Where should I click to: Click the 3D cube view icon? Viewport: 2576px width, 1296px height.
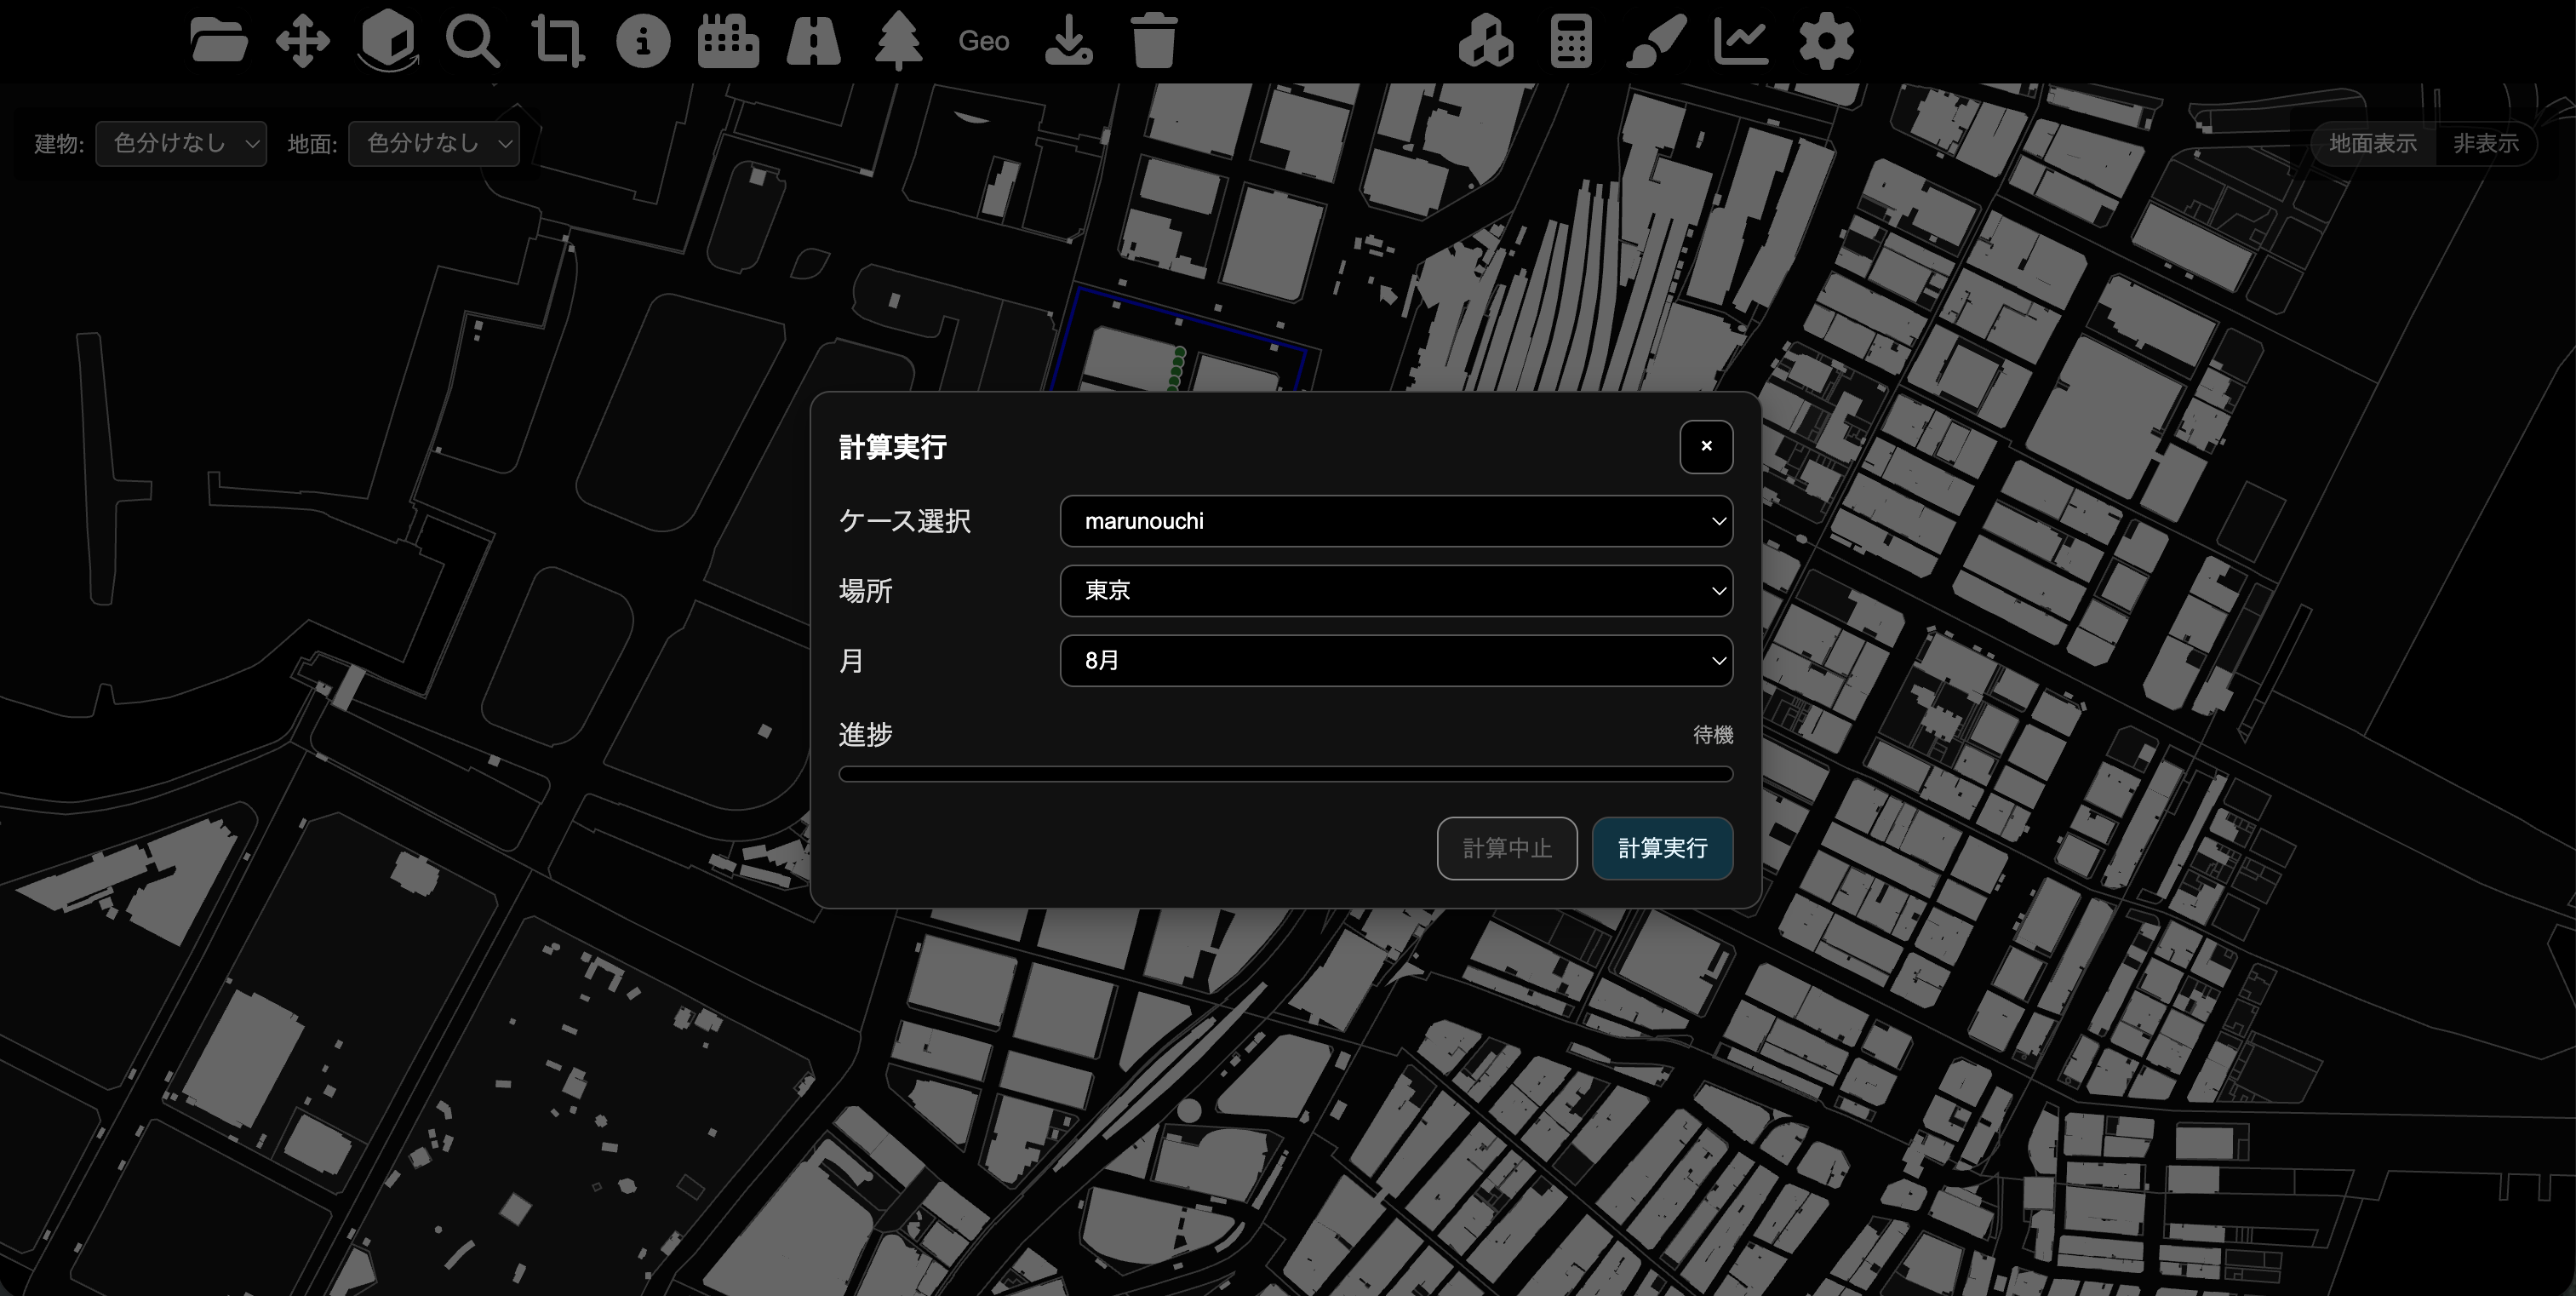click(388, 41)
